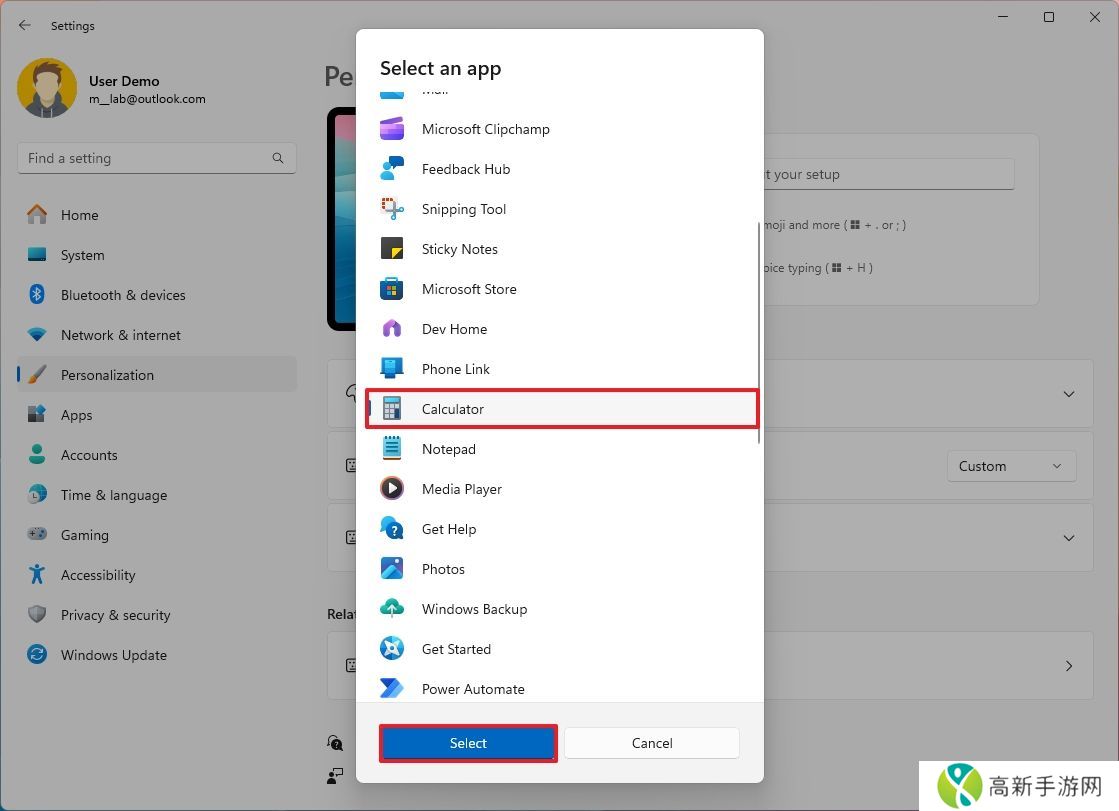Open Windows Update in the sidebar
This screenshot has height=811, width=1119.
[113, 655]
